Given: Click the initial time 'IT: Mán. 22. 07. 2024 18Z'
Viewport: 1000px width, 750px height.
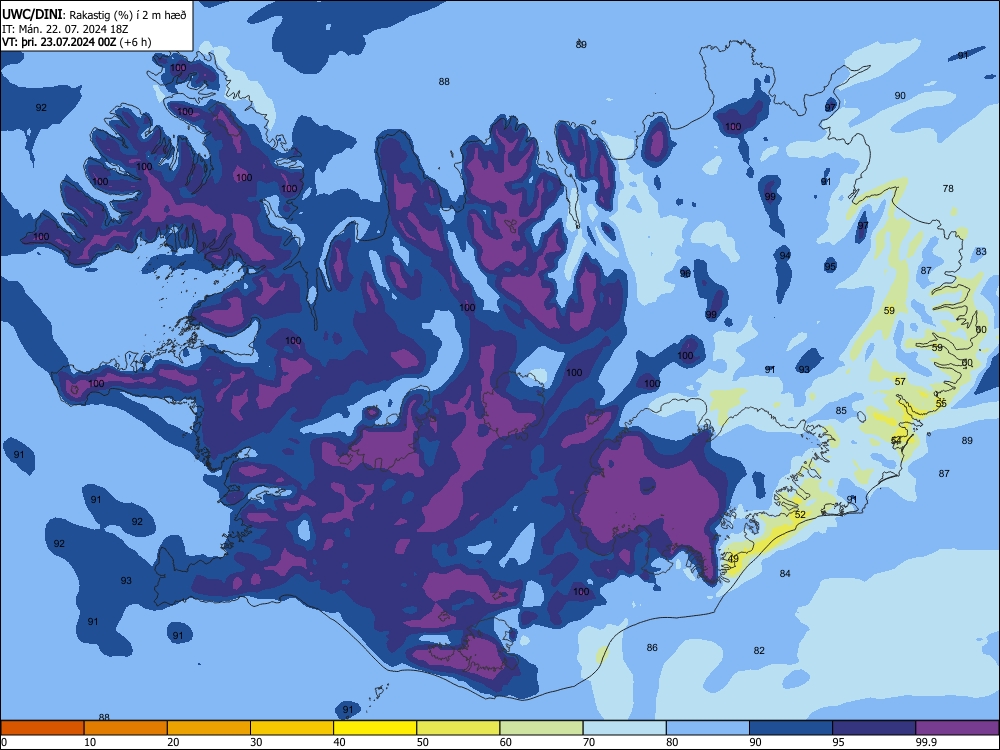Looking at the screenshot, I should tap(65, 29).
